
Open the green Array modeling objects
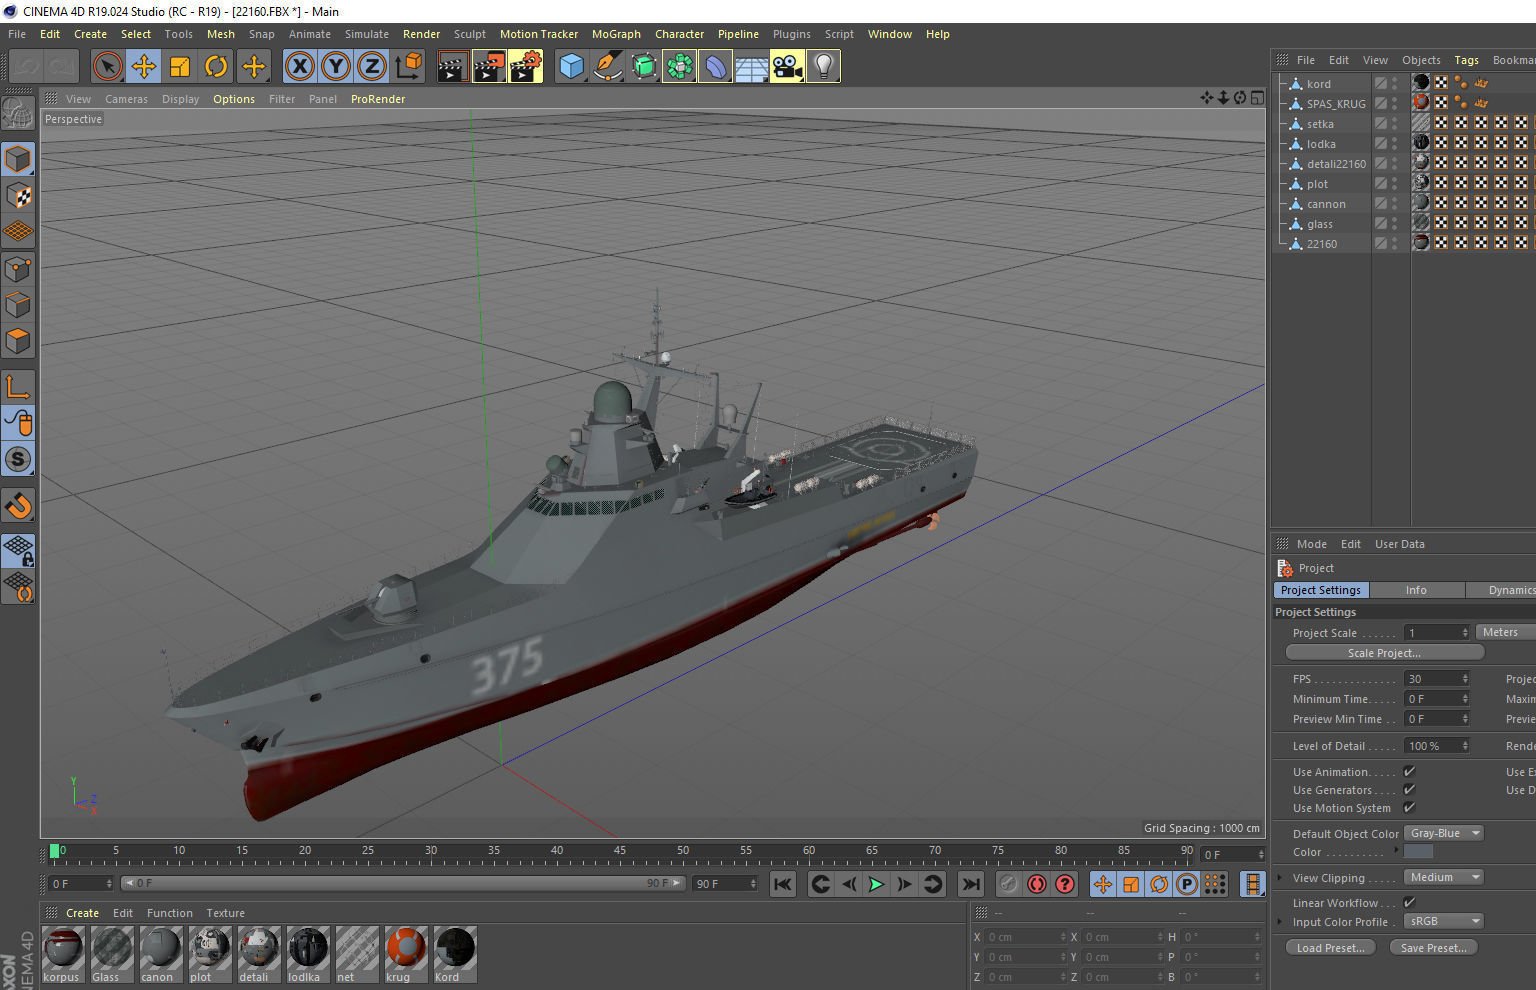pos(679,67)
